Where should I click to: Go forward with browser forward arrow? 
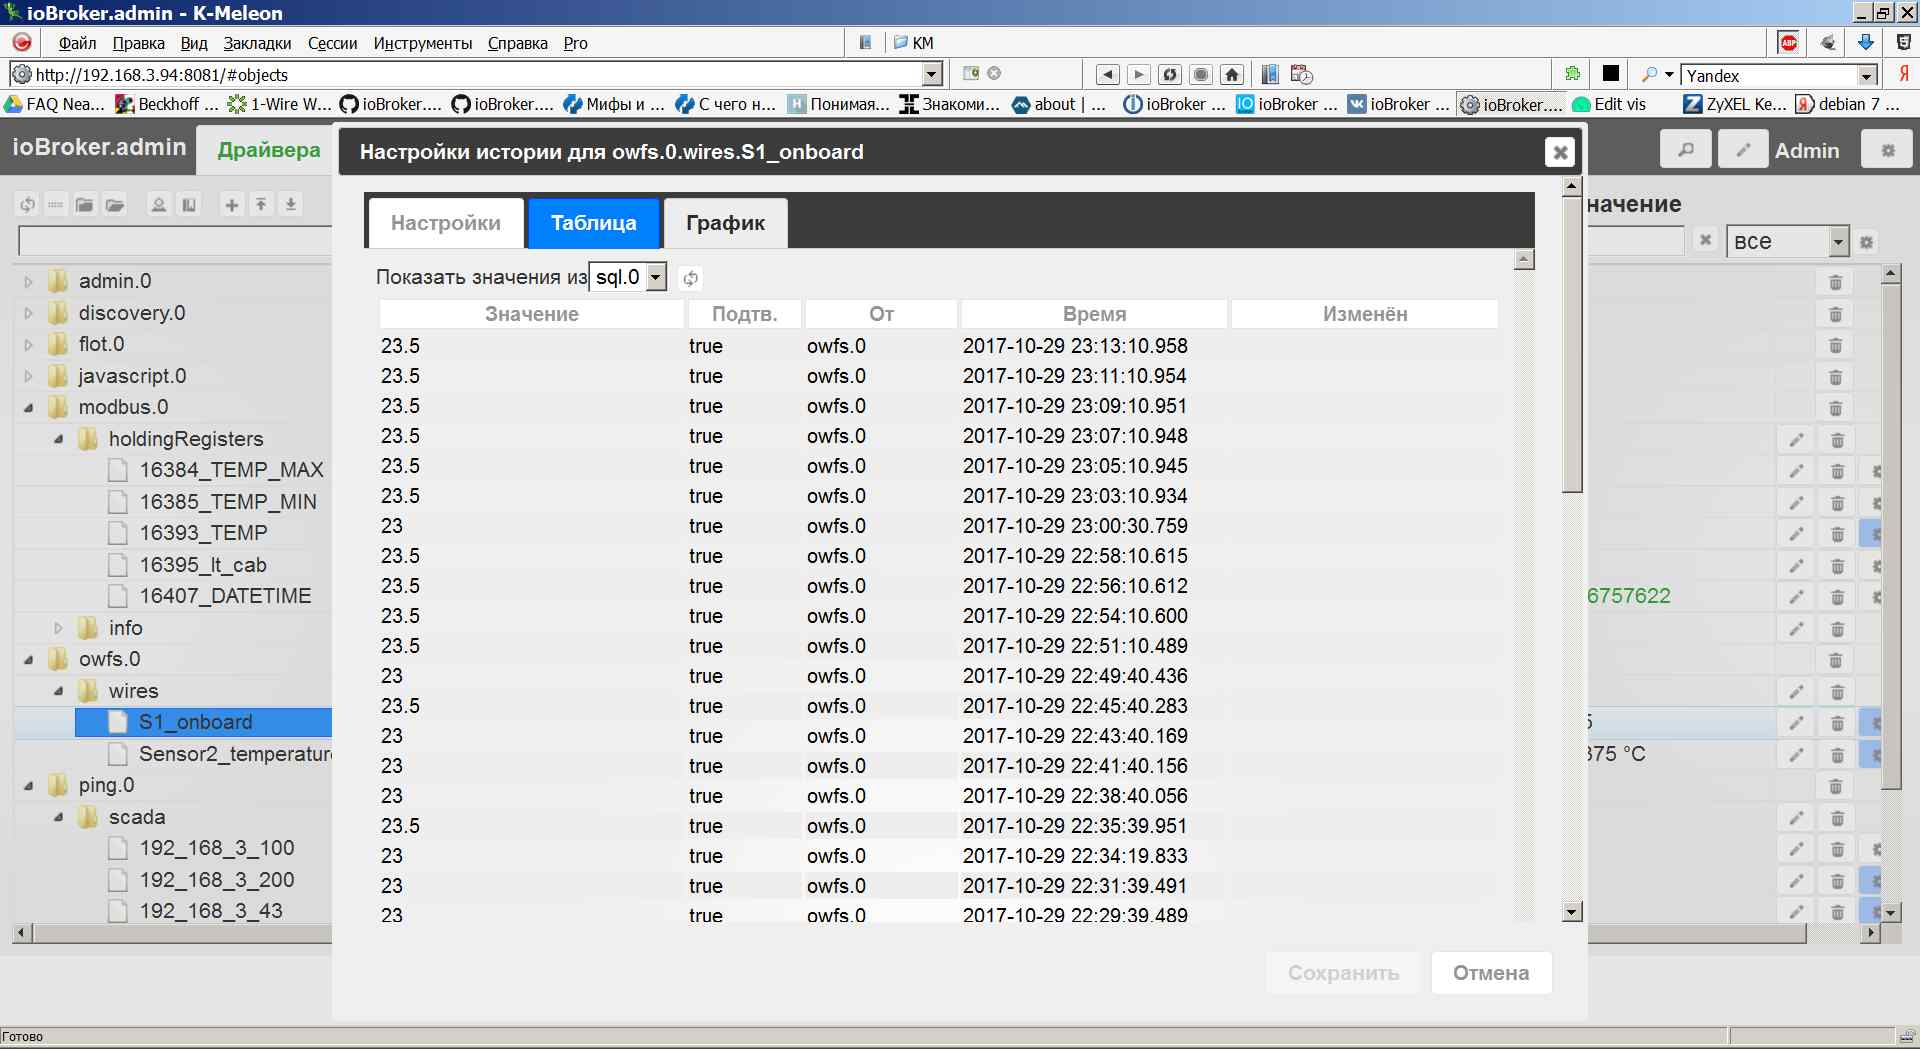(x=1138, y=75)
